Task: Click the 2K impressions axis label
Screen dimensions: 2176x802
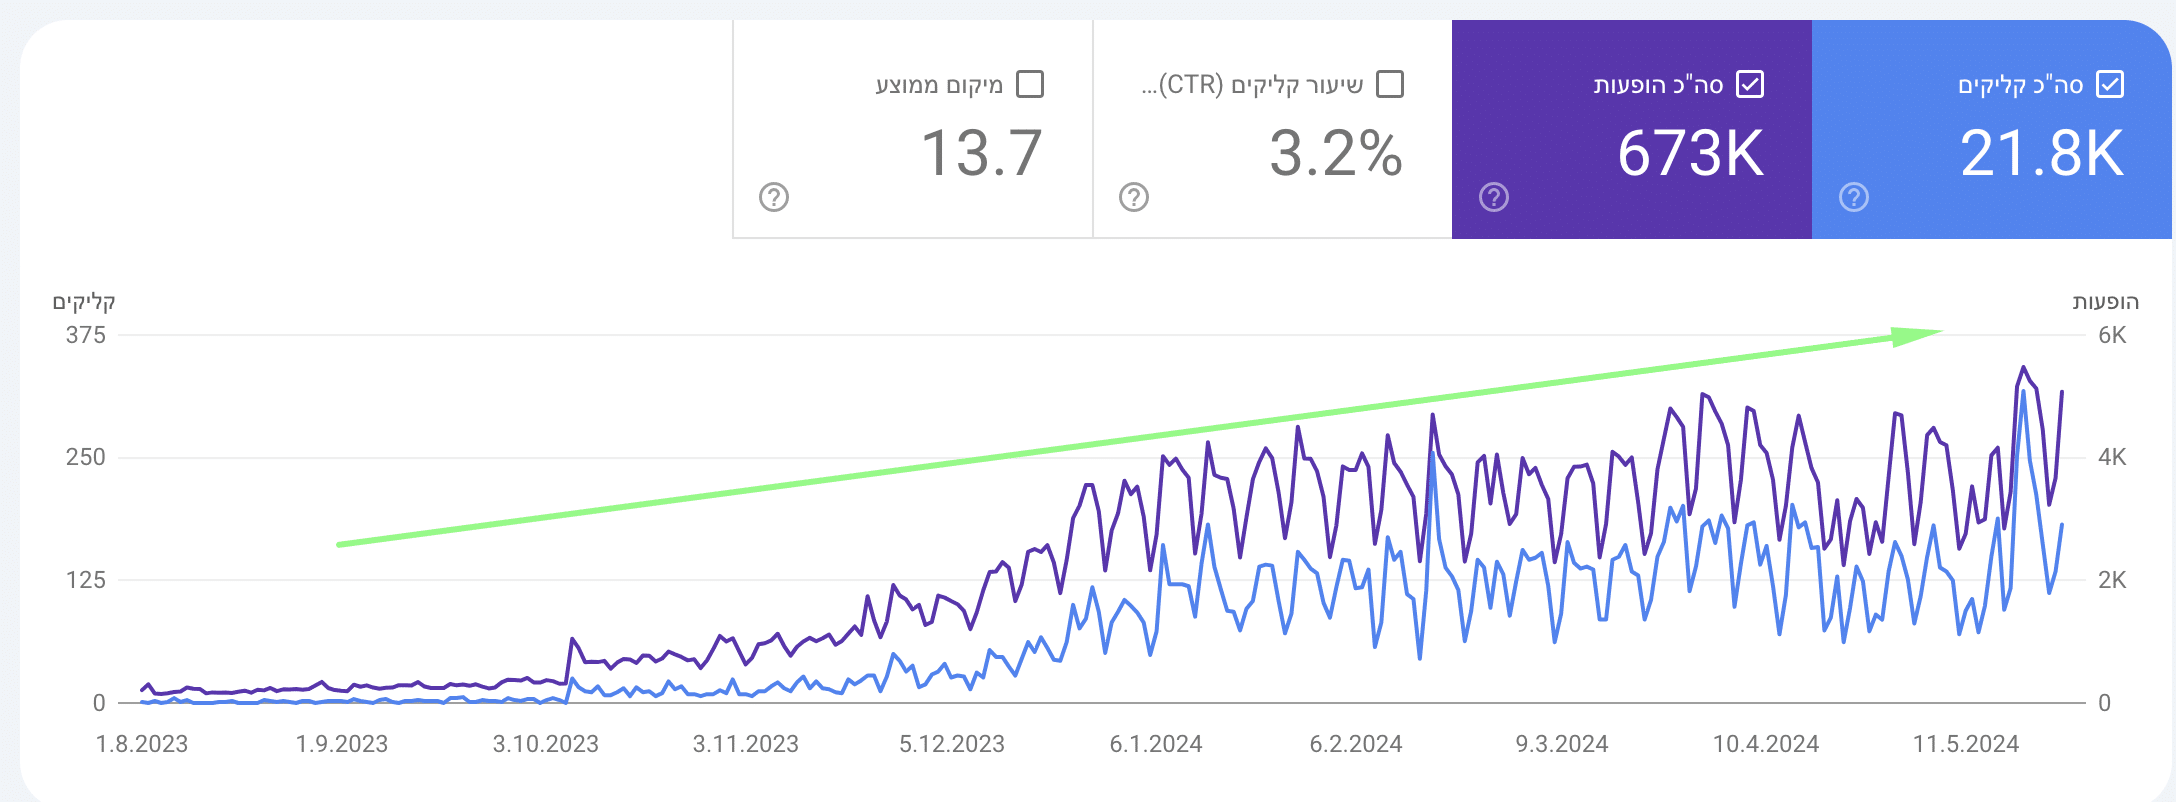Action: [x=2112, y=580]
